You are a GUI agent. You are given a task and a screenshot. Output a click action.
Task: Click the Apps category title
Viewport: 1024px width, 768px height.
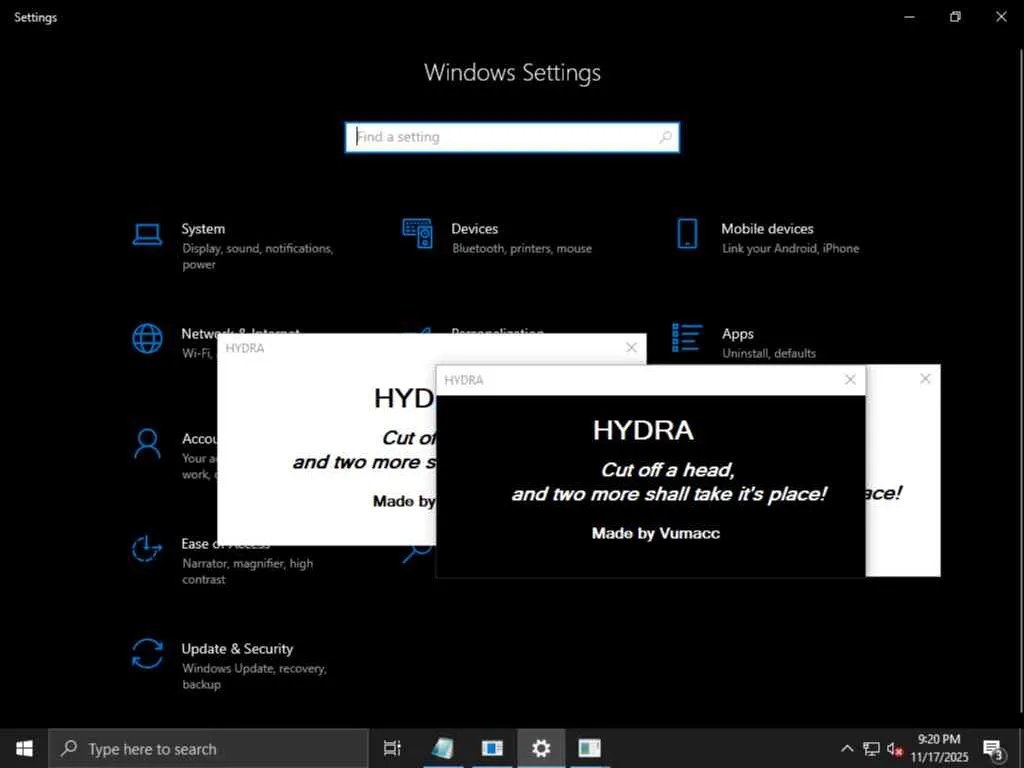tap(738, 334)
